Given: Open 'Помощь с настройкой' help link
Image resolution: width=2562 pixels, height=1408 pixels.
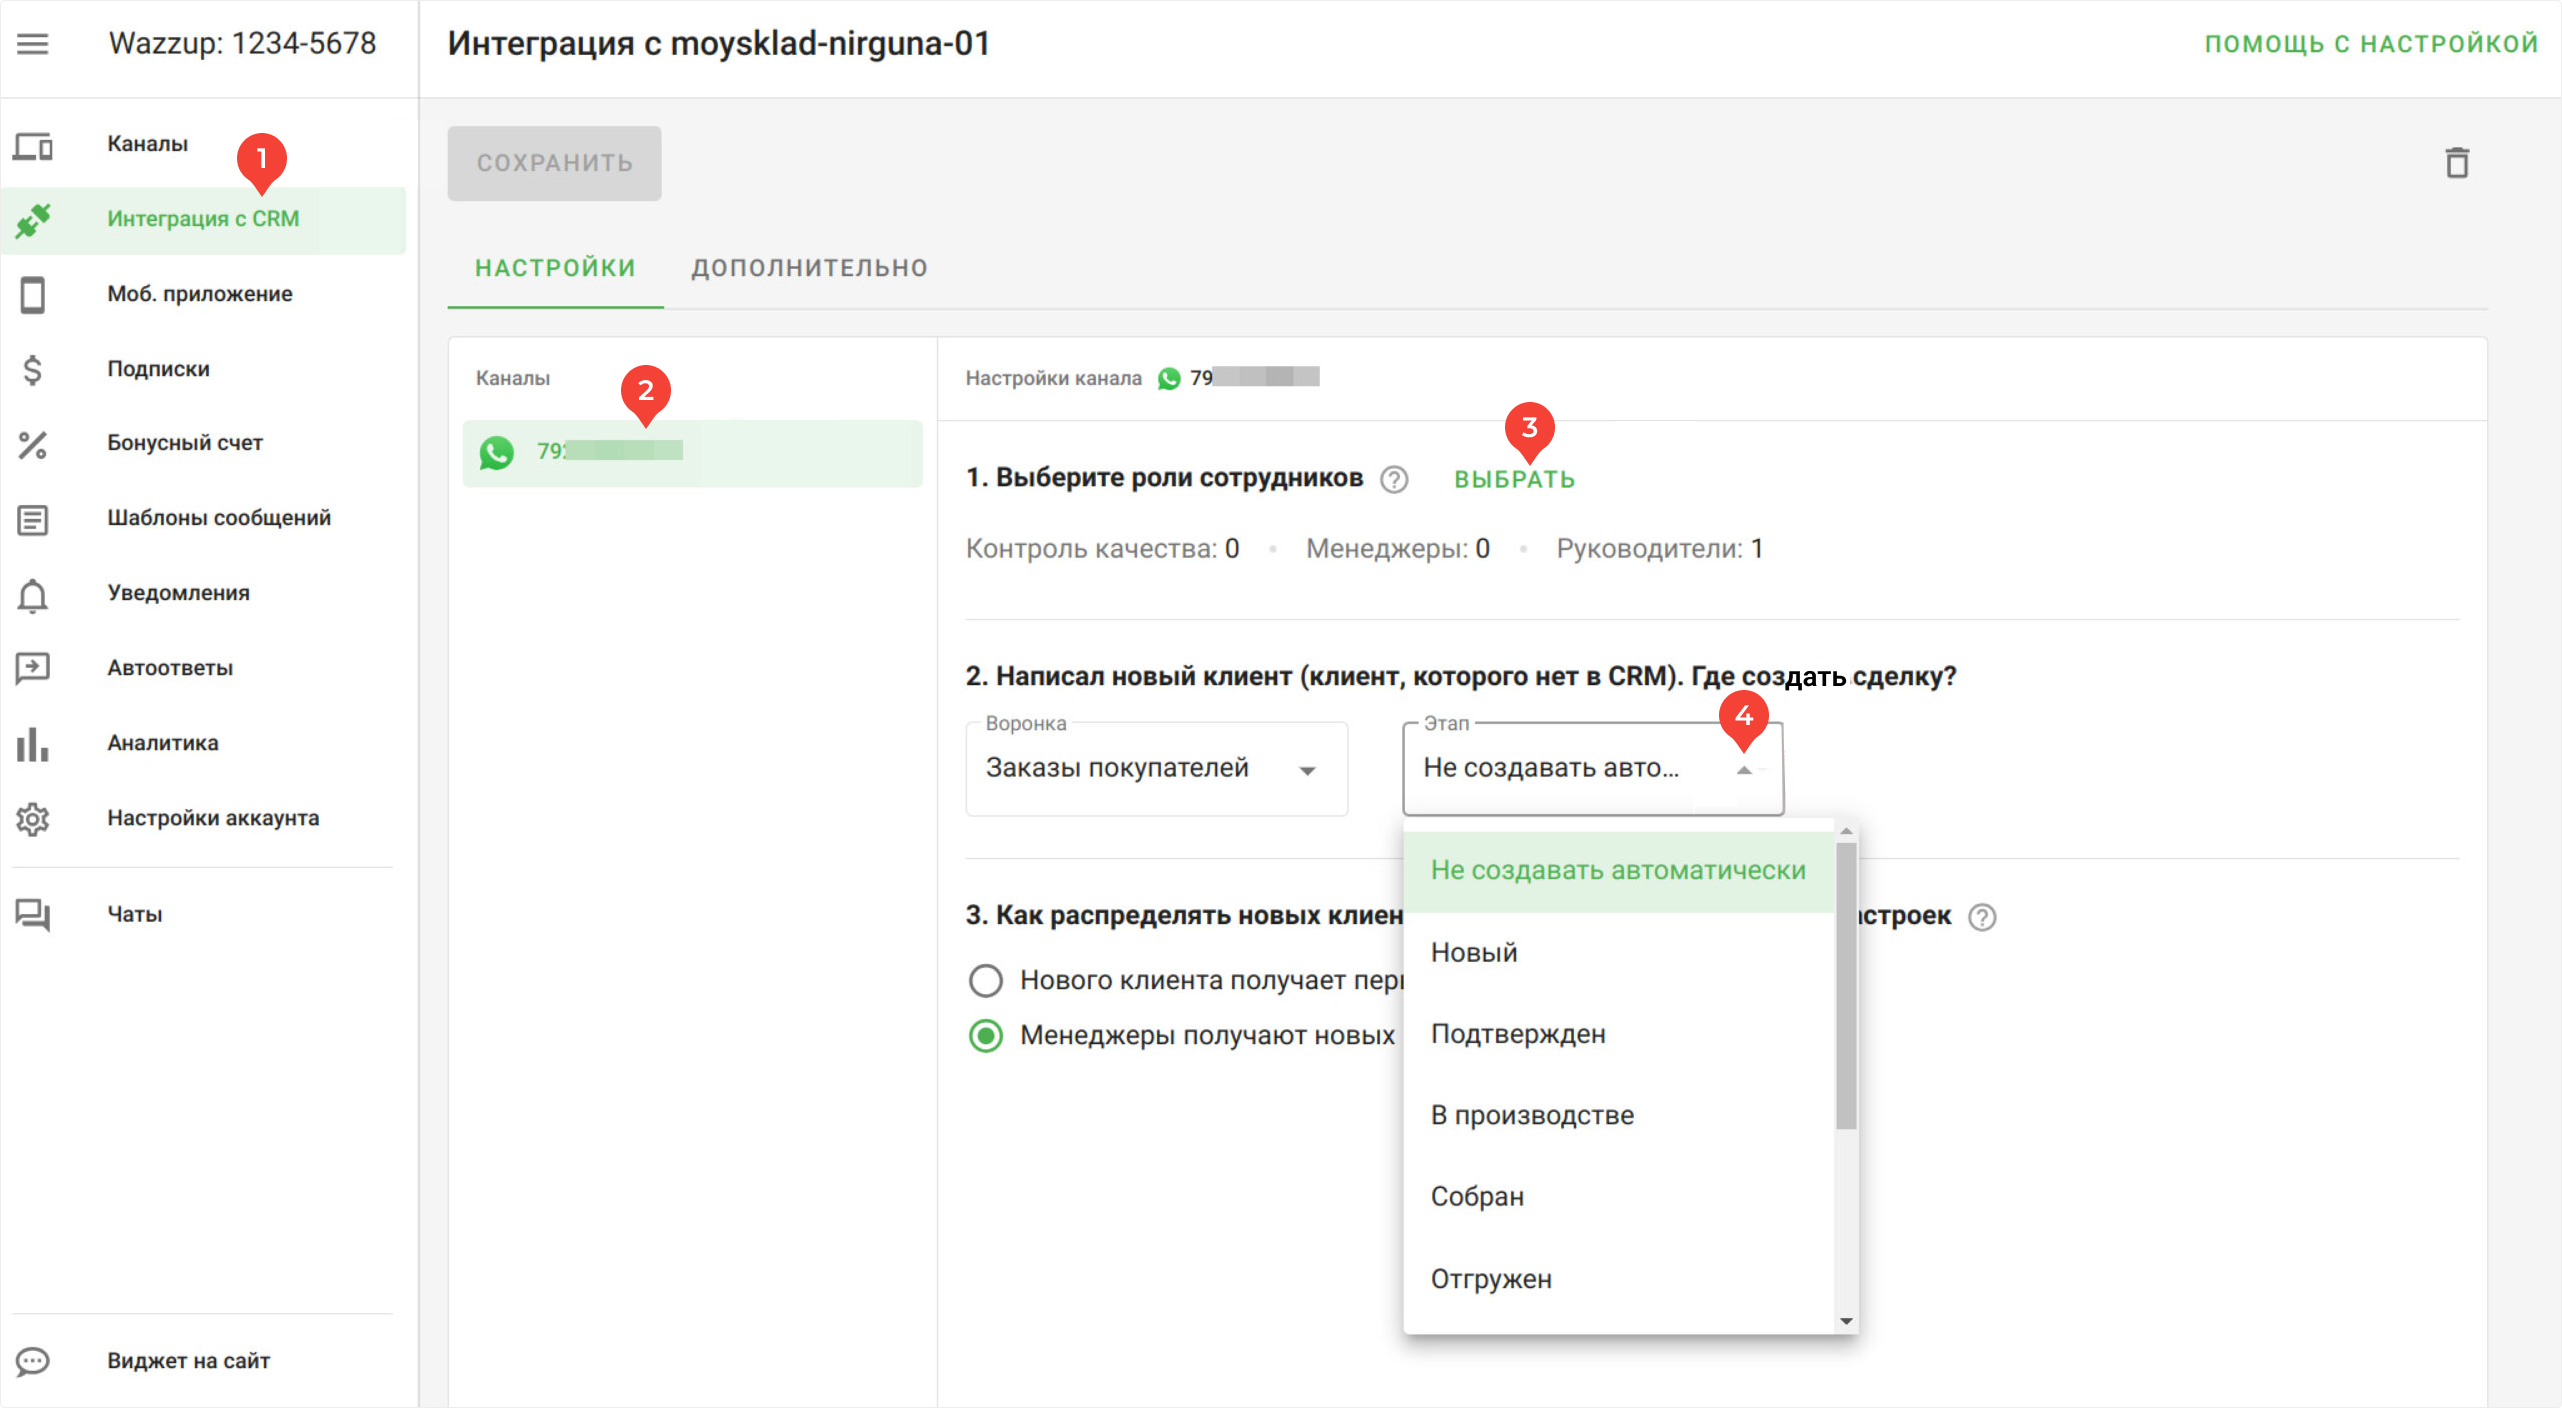Looking at the screenshot, I should (2370, 44).
